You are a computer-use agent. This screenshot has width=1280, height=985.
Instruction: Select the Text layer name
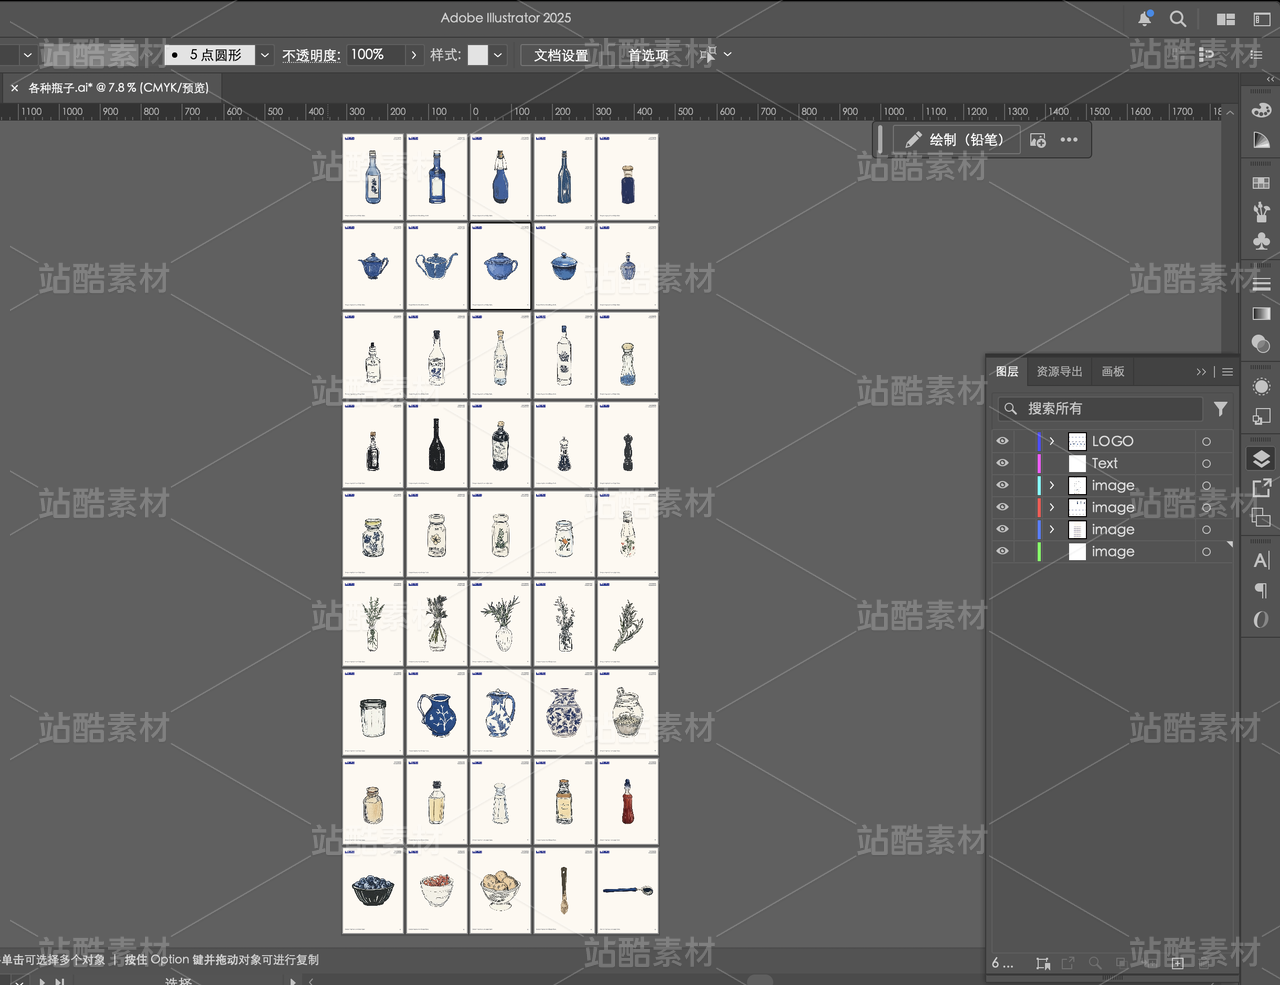point(1104,463)
